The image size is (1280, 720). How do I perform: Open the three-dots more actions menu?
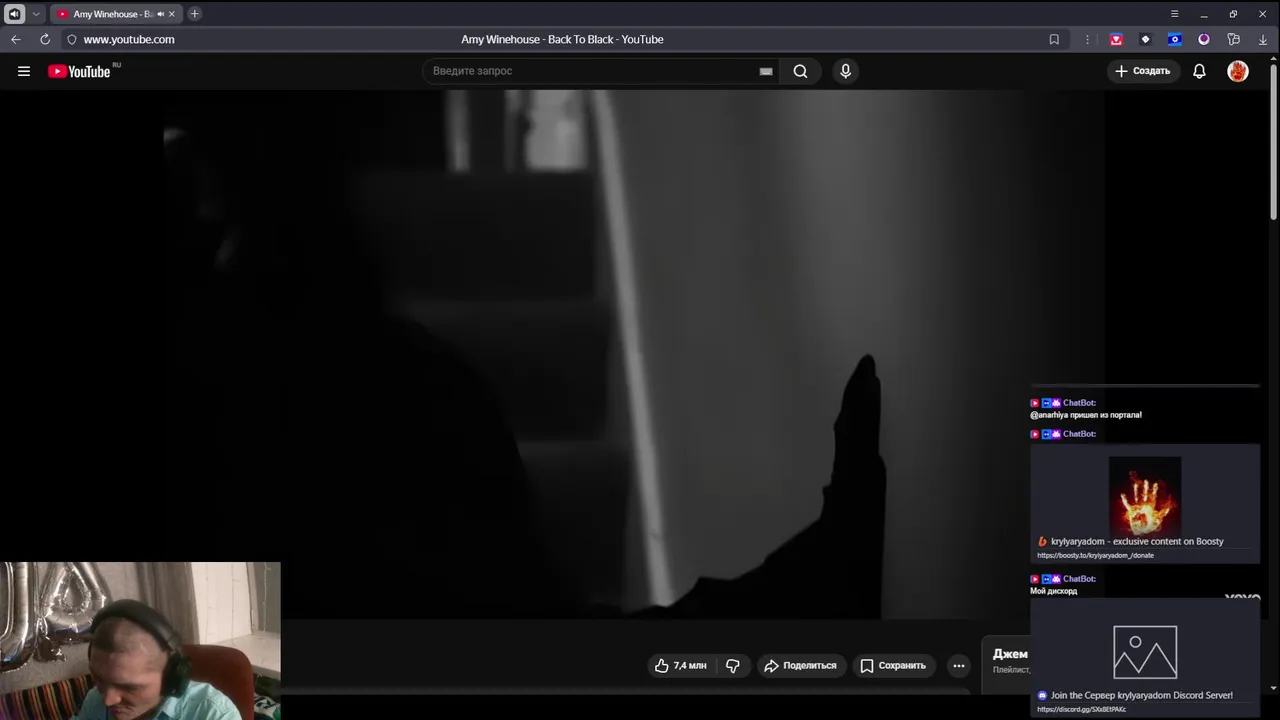coord(959,665)
